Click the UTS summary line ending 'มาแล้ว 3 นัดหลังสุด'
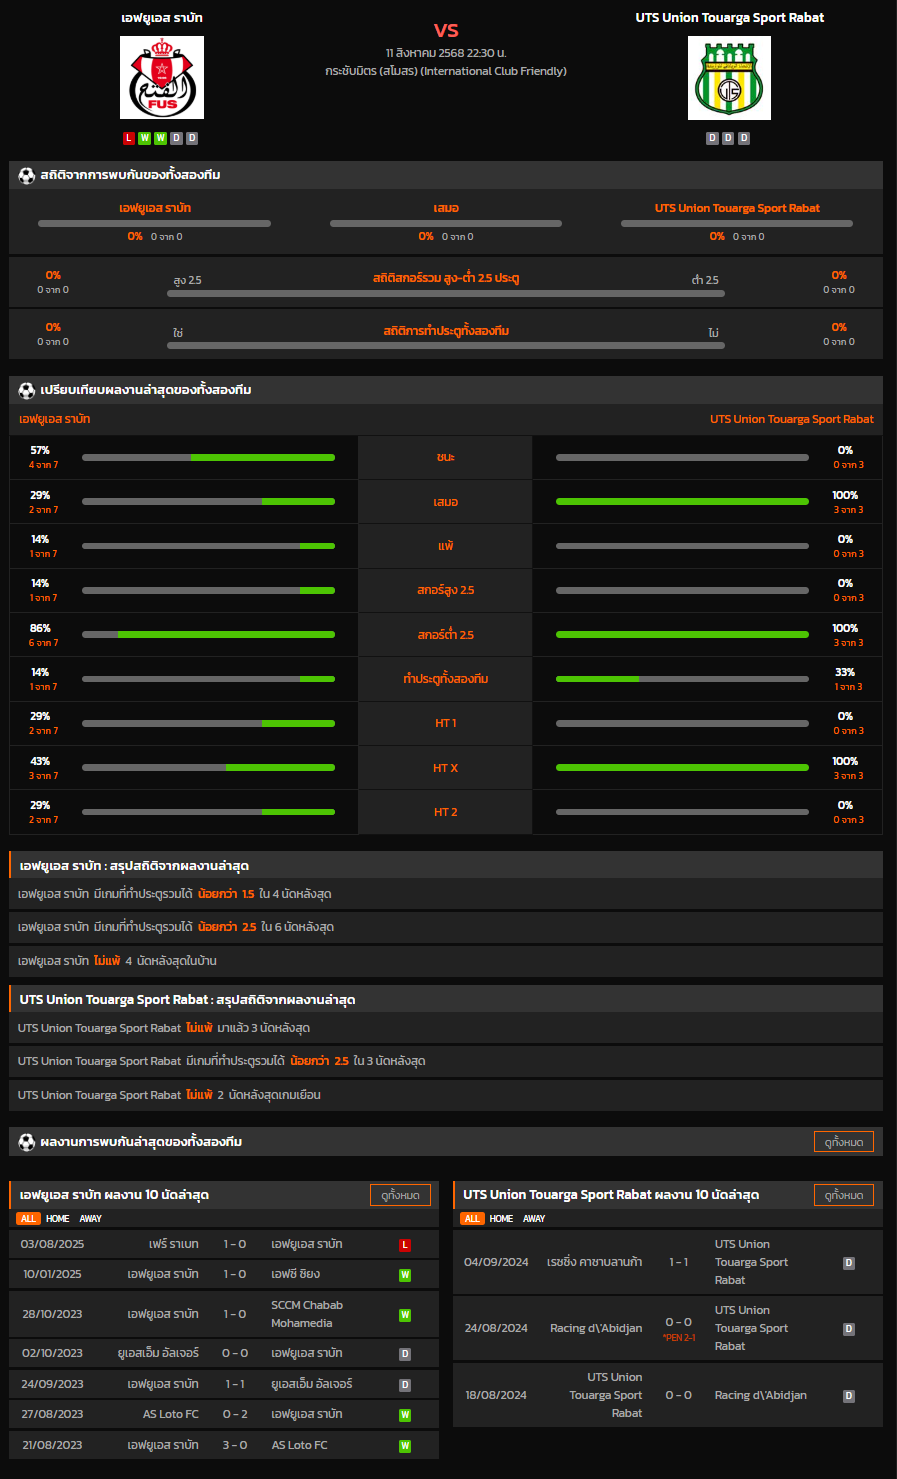Image resolution: width=897 pixels, height=1479 pixels. coord(446,1028)
